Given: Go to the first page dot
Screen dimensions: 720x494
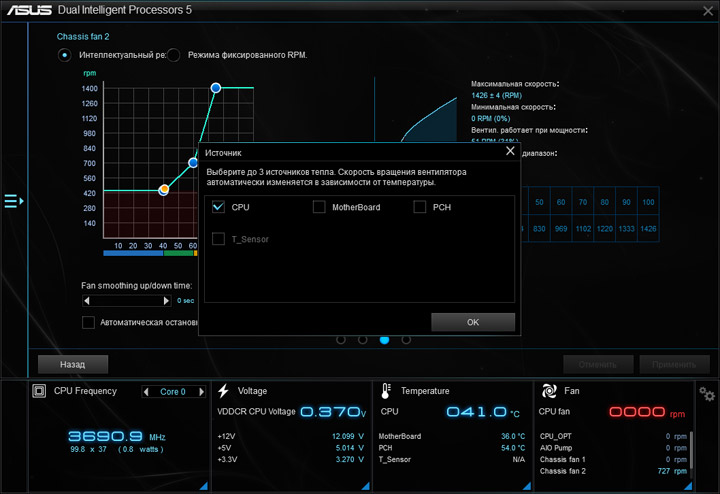Looking at the screenshot, I should (341, 340).
